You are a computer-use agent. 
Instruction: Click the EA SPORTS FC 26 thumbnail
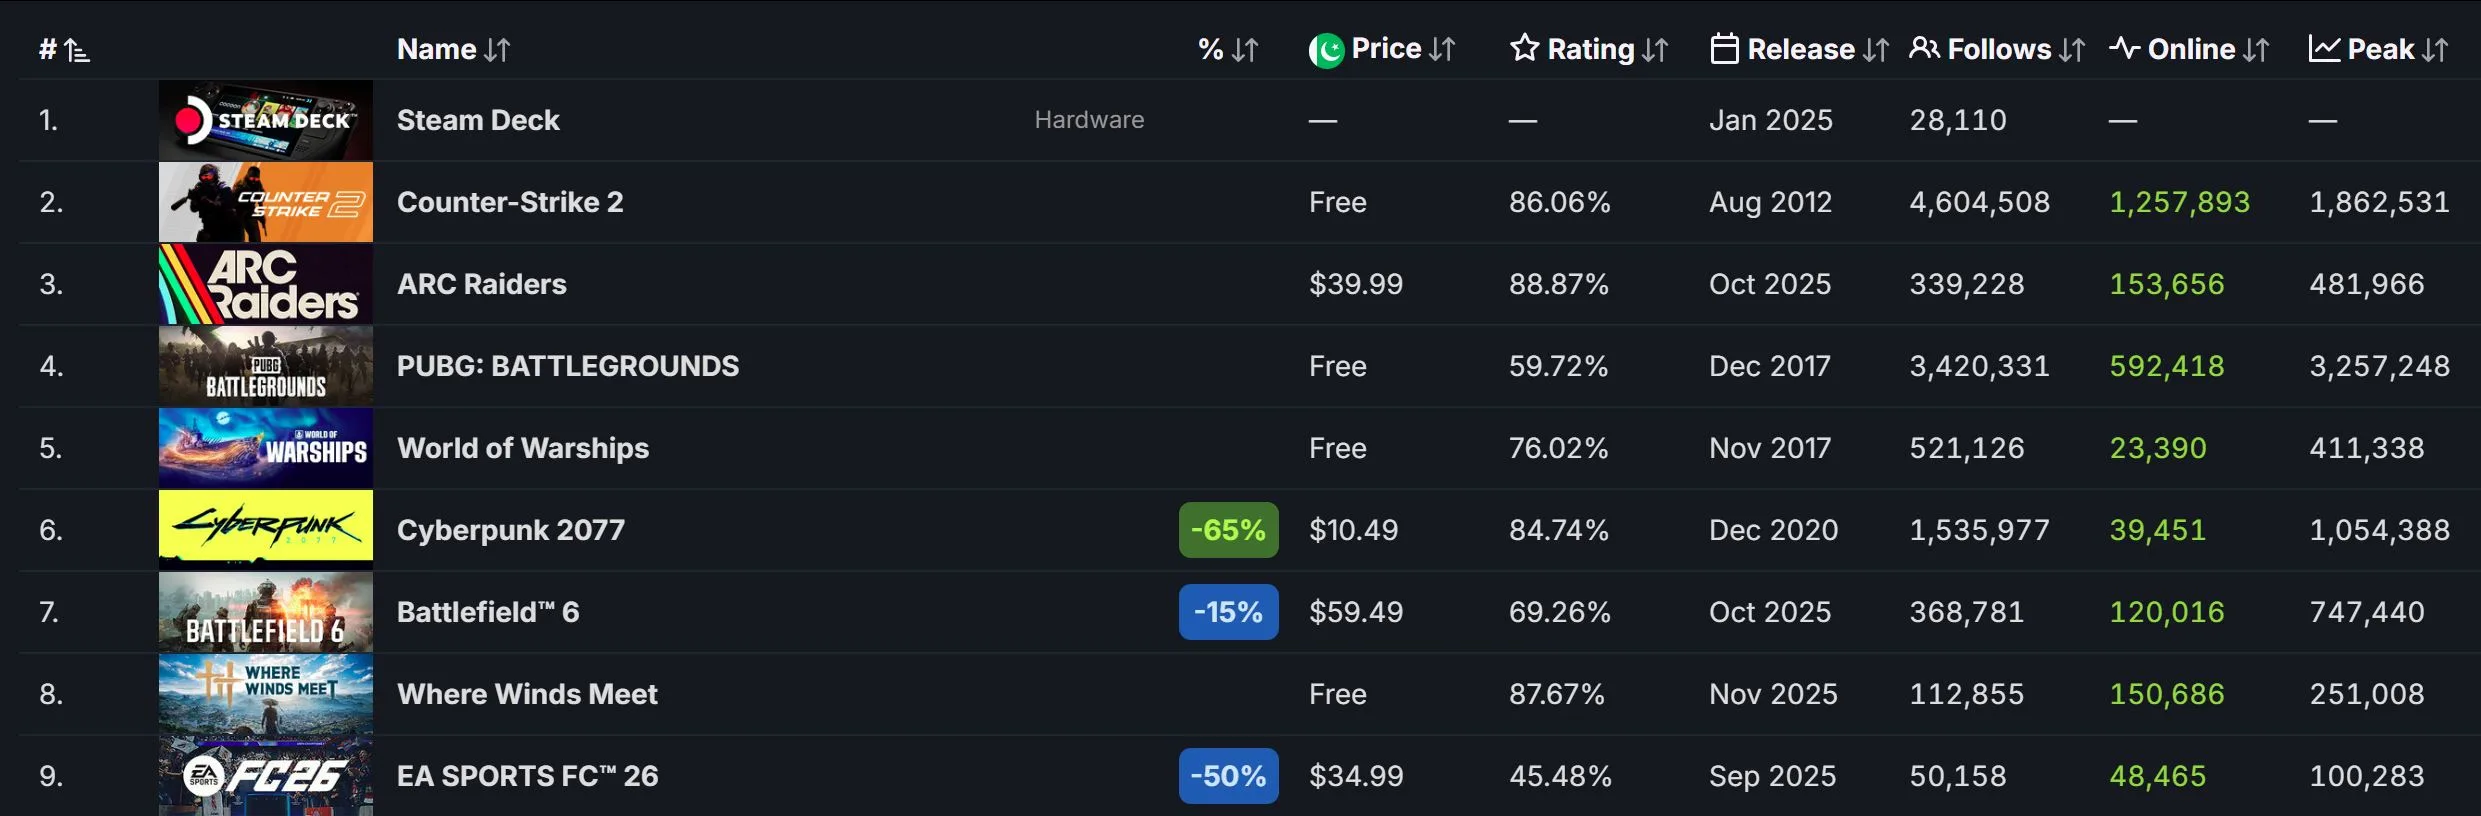tap(266, 776)
